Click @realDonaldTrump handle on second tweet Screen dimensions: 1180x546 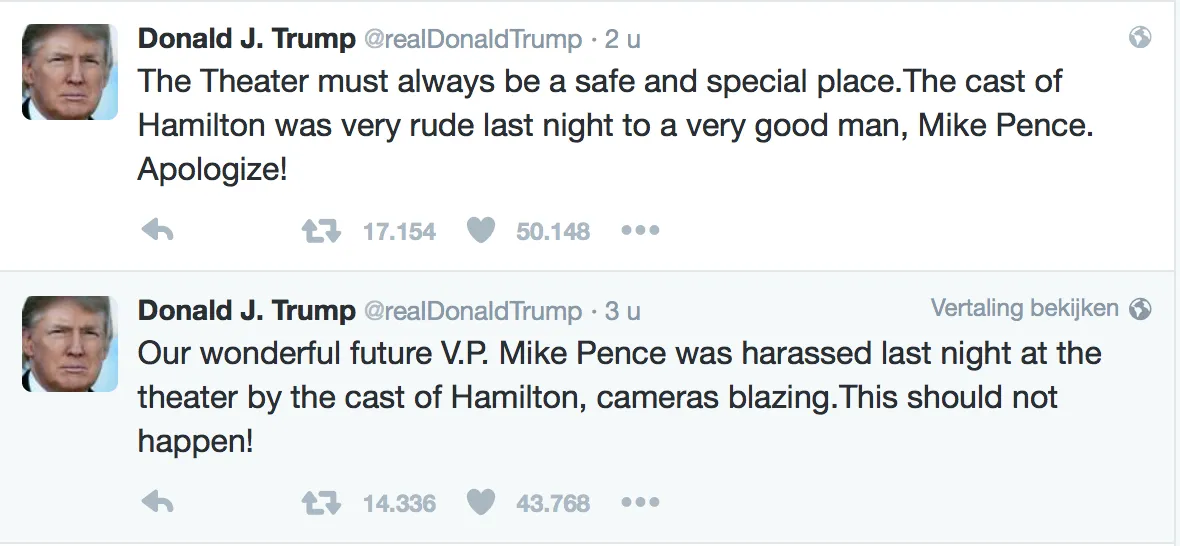click(x=473, y=311)
